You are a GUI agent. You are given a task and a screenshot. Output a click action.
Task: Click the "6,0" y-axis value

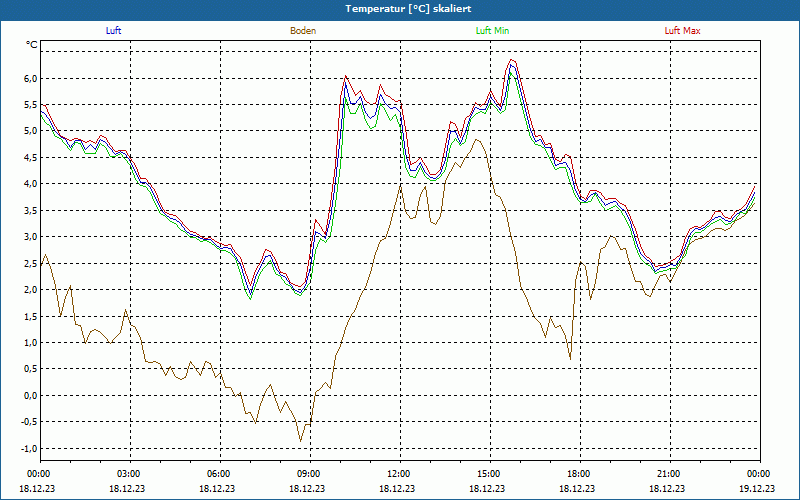pos(31,78)
